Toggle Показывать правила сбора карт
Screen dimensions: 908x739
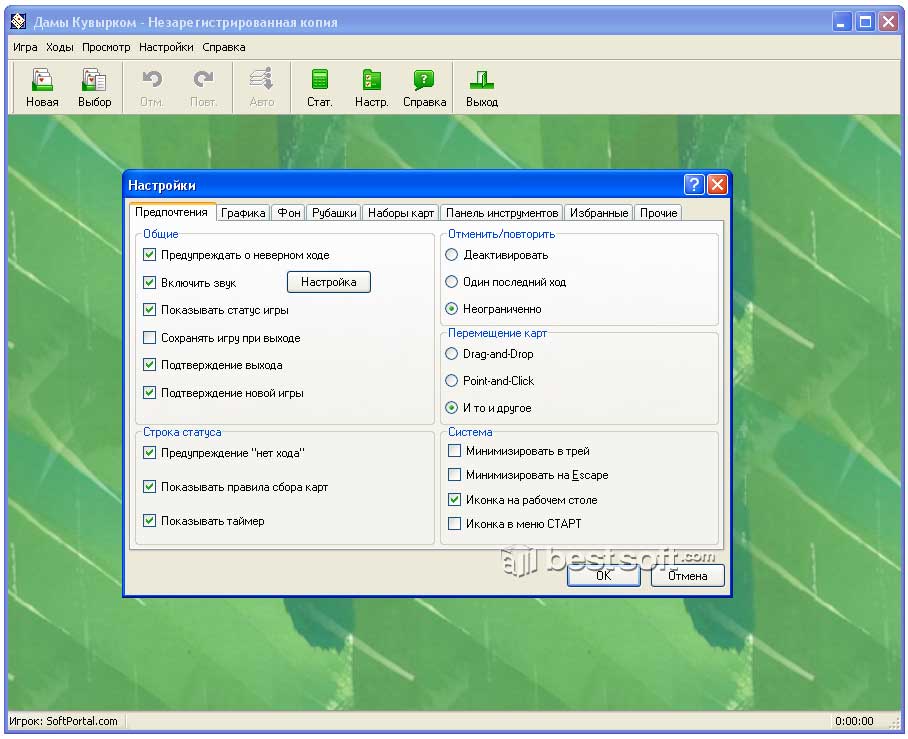pos(149,486)
